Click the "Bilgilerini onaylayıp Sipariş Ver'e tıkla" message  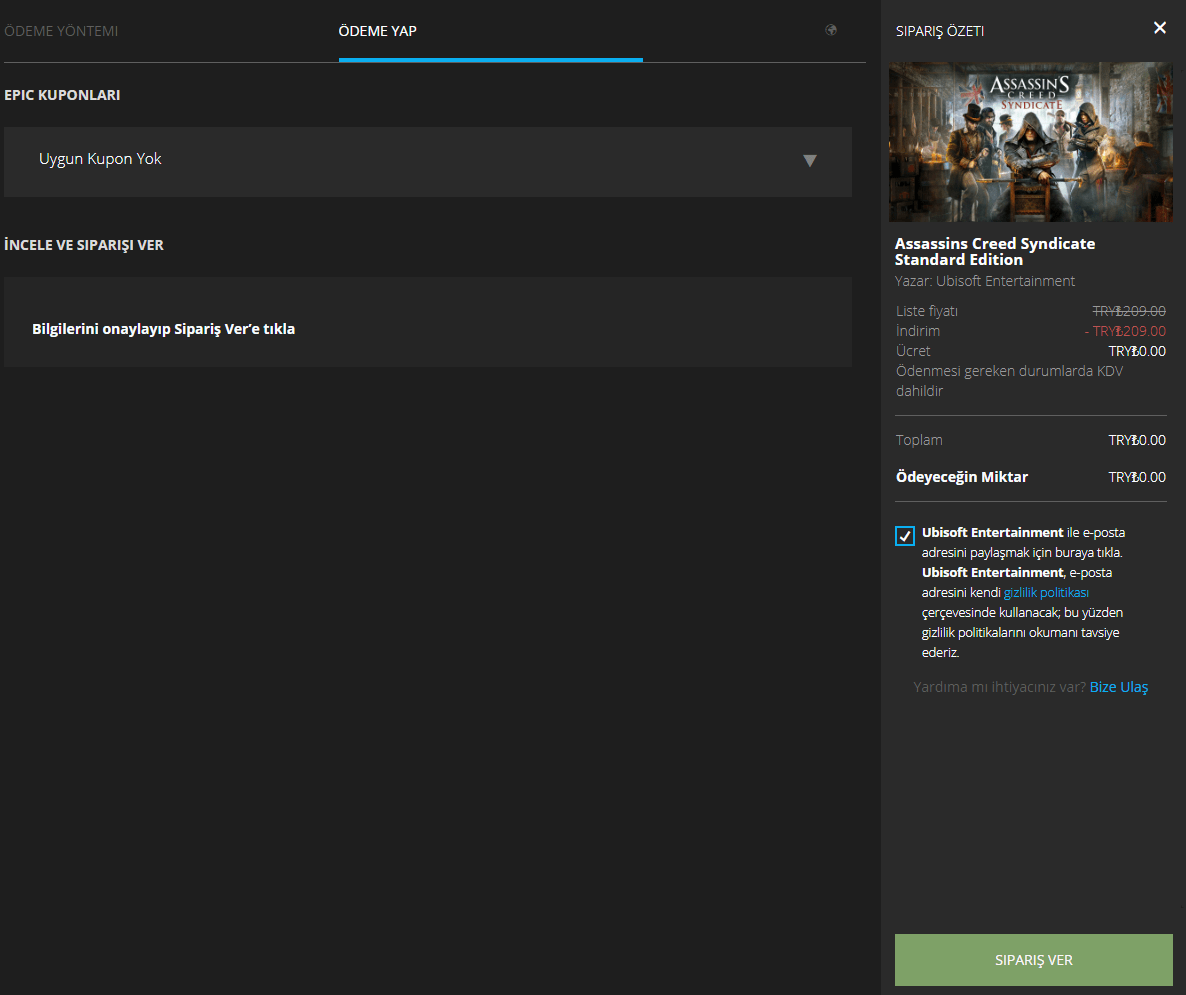tap(163, 328)
